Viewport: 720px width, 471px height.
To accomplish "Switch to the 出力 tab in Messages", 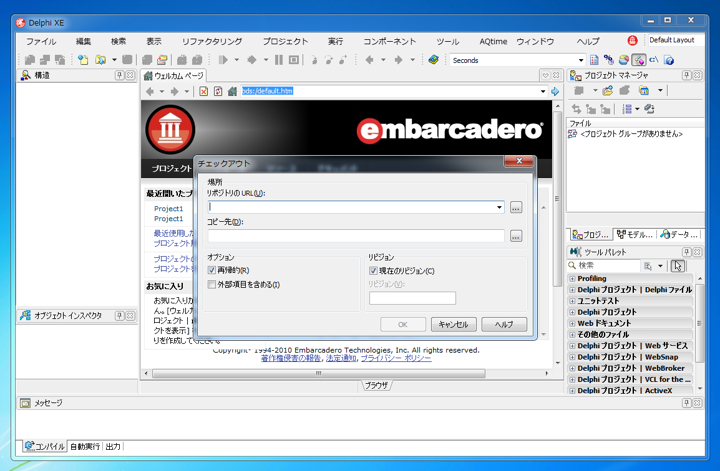I will coord(113,446).
